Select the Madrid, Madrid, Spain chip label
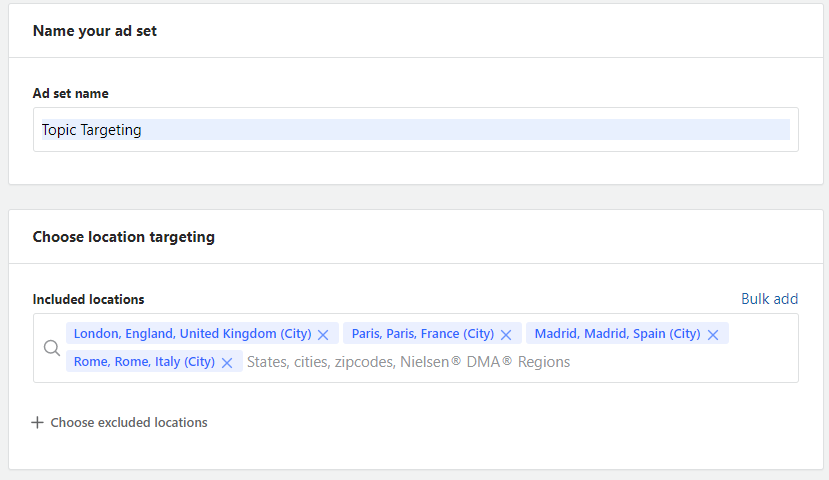This screenshot has height=480, width=829. 617,334
